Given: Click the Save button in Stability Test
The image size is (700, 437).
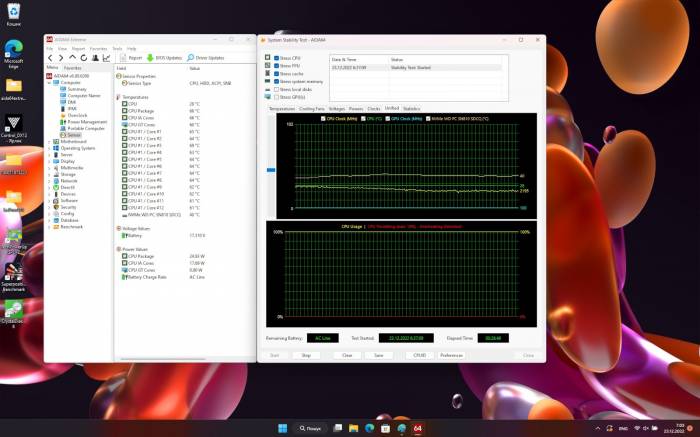Looking at the screenshot, I should (379, 355).
